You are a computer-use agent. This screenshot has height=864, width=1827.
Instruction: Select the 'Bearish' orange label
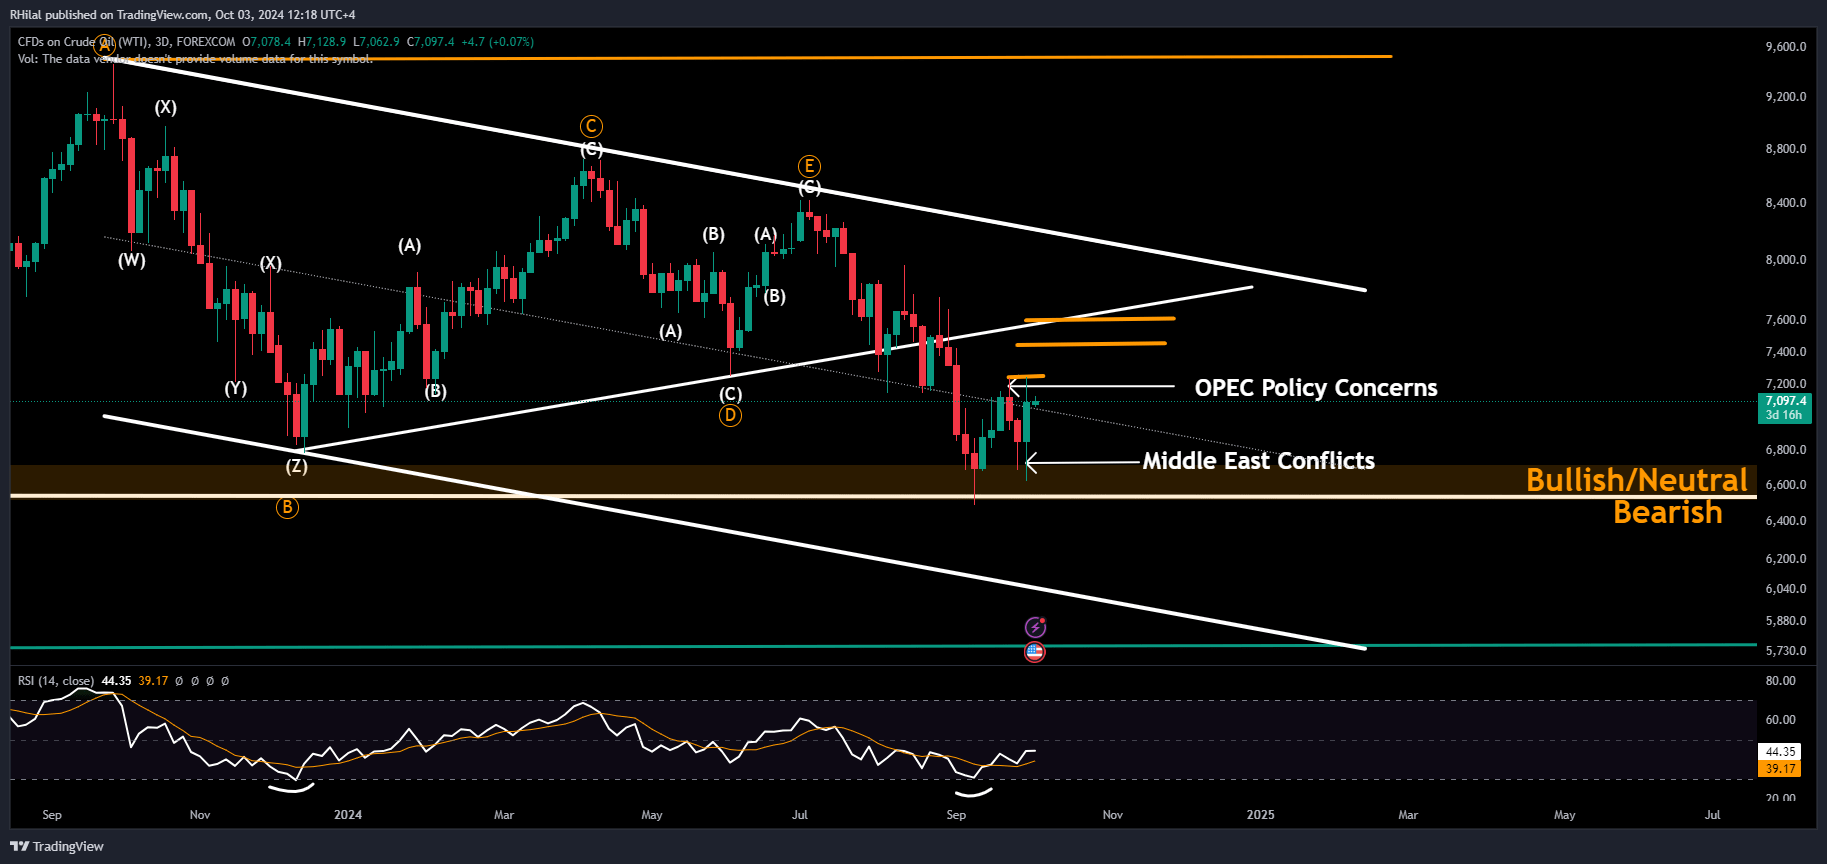pyautogui.click(x=1668, y=512)
